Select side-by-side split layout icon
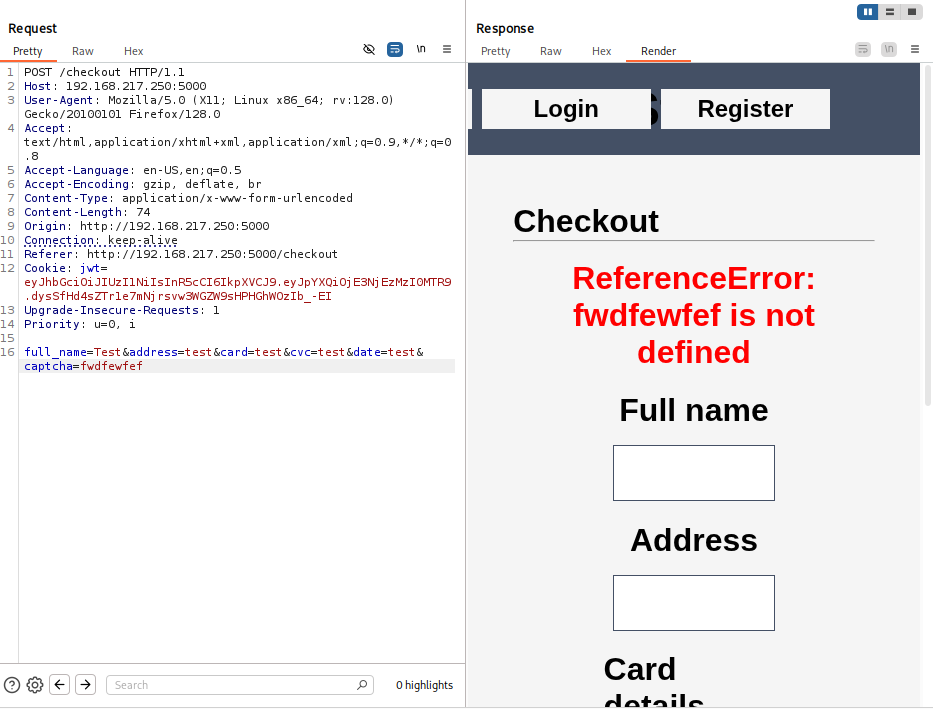 coord(867,12)
